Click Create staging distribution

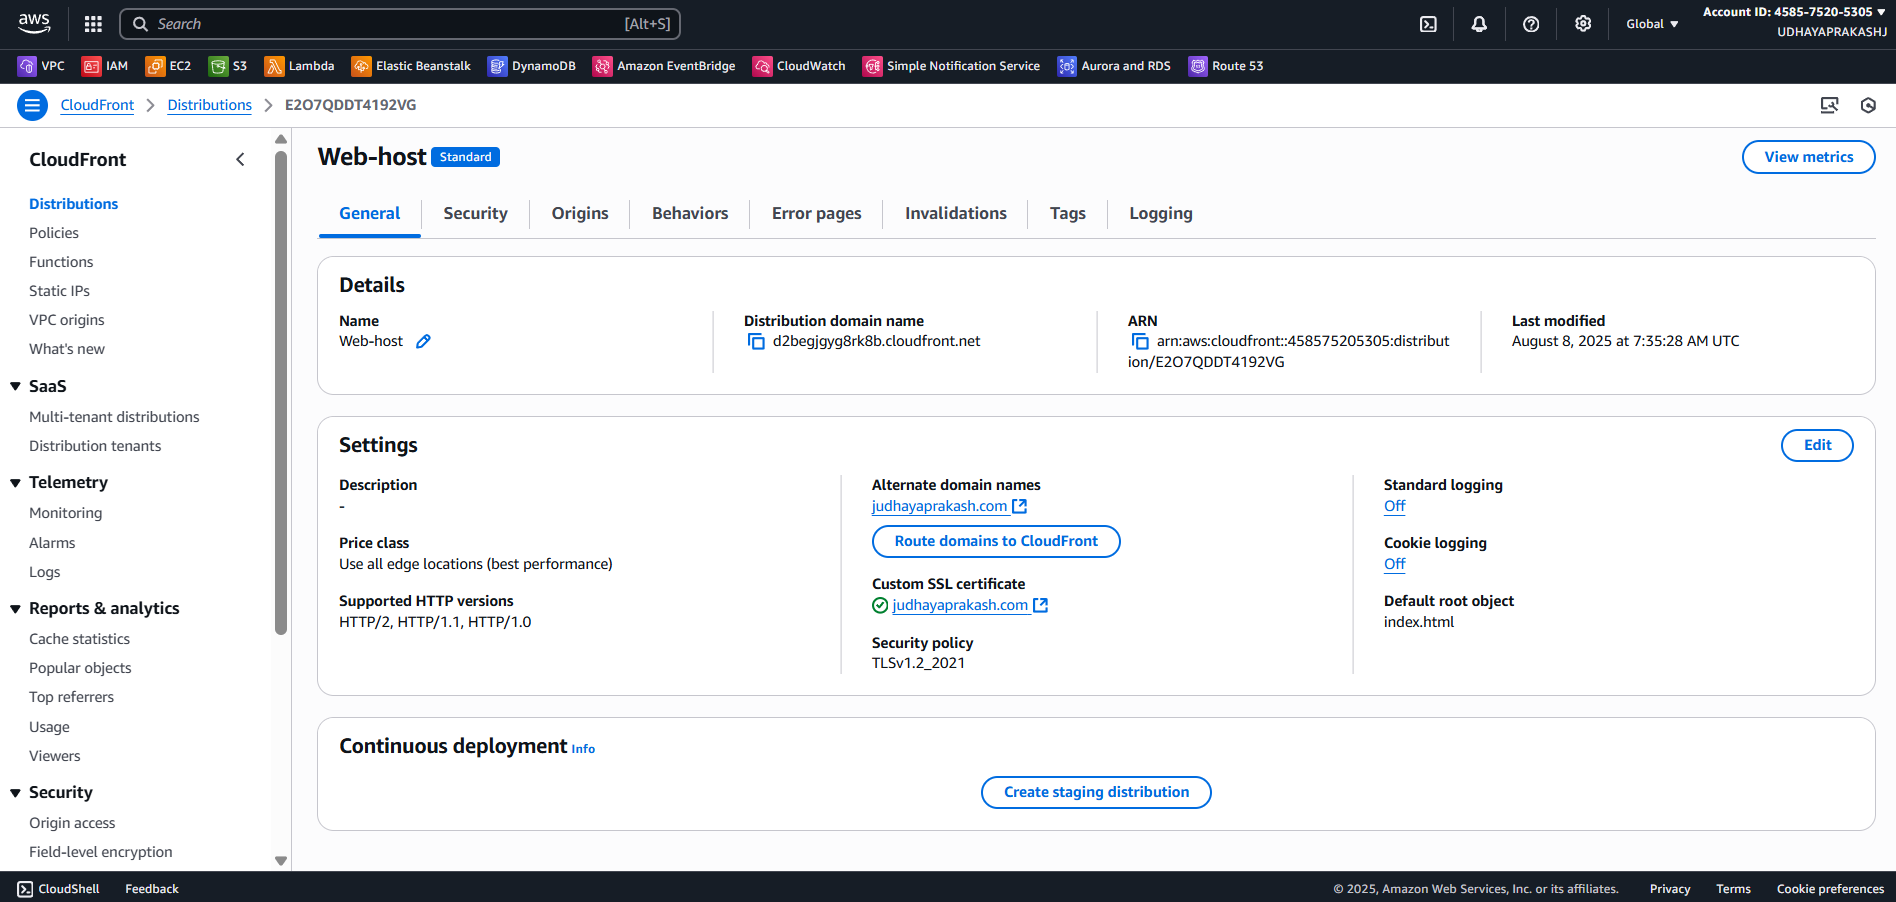point(1096,792)
